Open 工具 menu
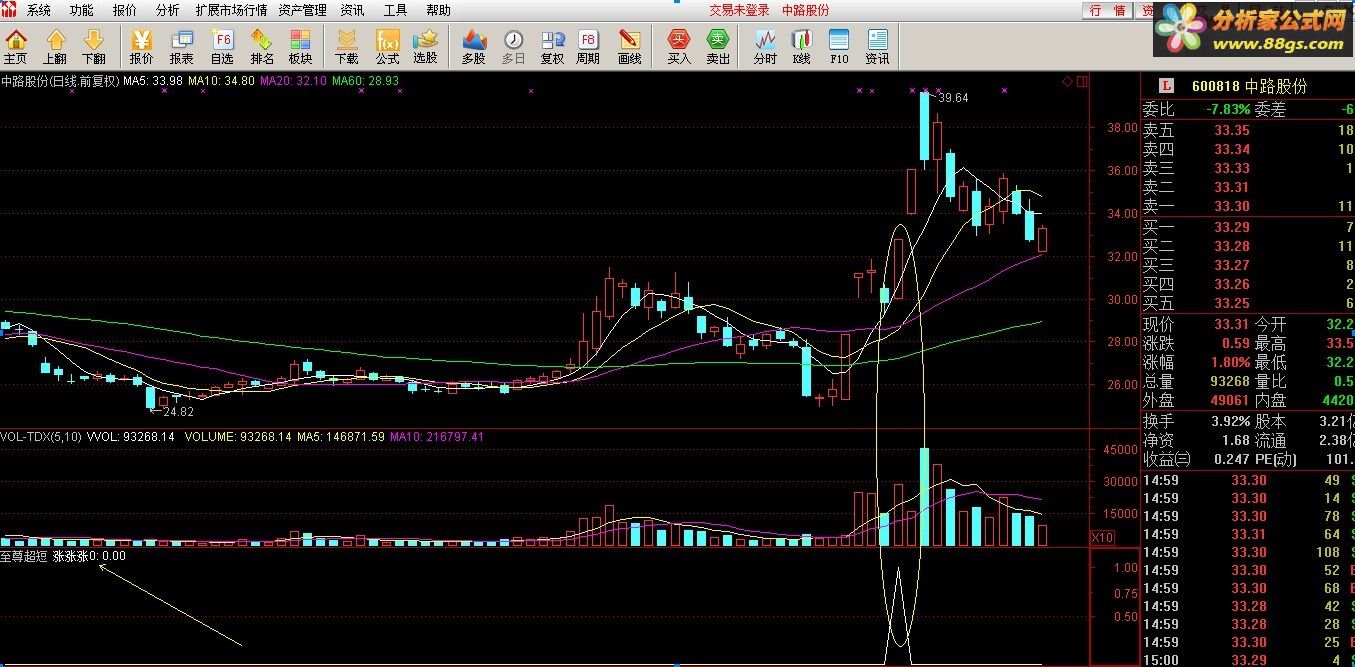This screenshot has height=667, width=1355. point(395,10)
